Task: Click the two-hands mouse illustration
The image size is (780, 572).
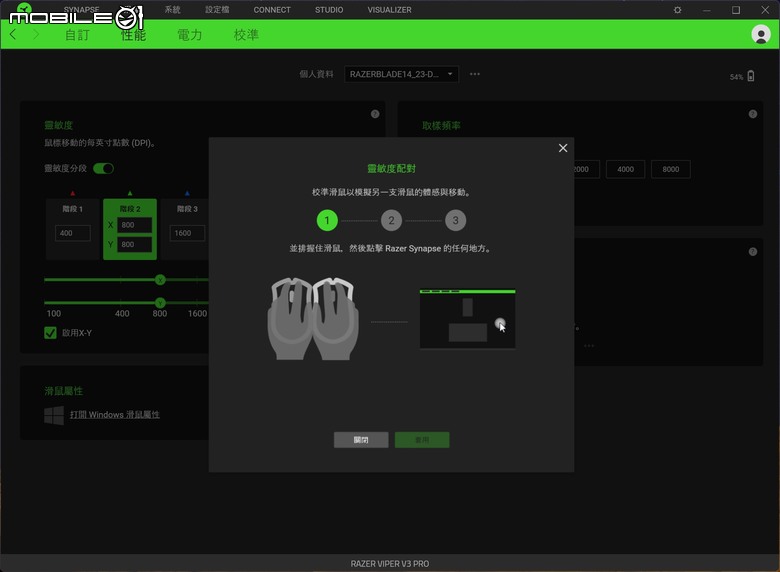Action: point(313,319)
